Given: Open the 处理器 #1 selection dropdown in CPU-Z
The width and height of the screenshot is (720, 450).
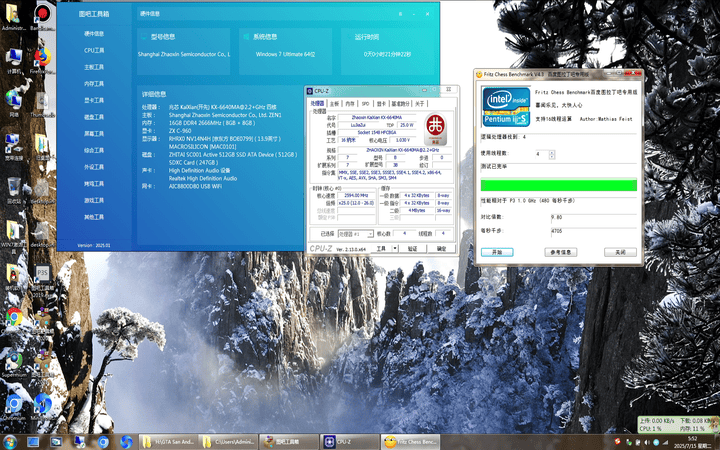Looking at the screenshot, I should pos(356,234).
